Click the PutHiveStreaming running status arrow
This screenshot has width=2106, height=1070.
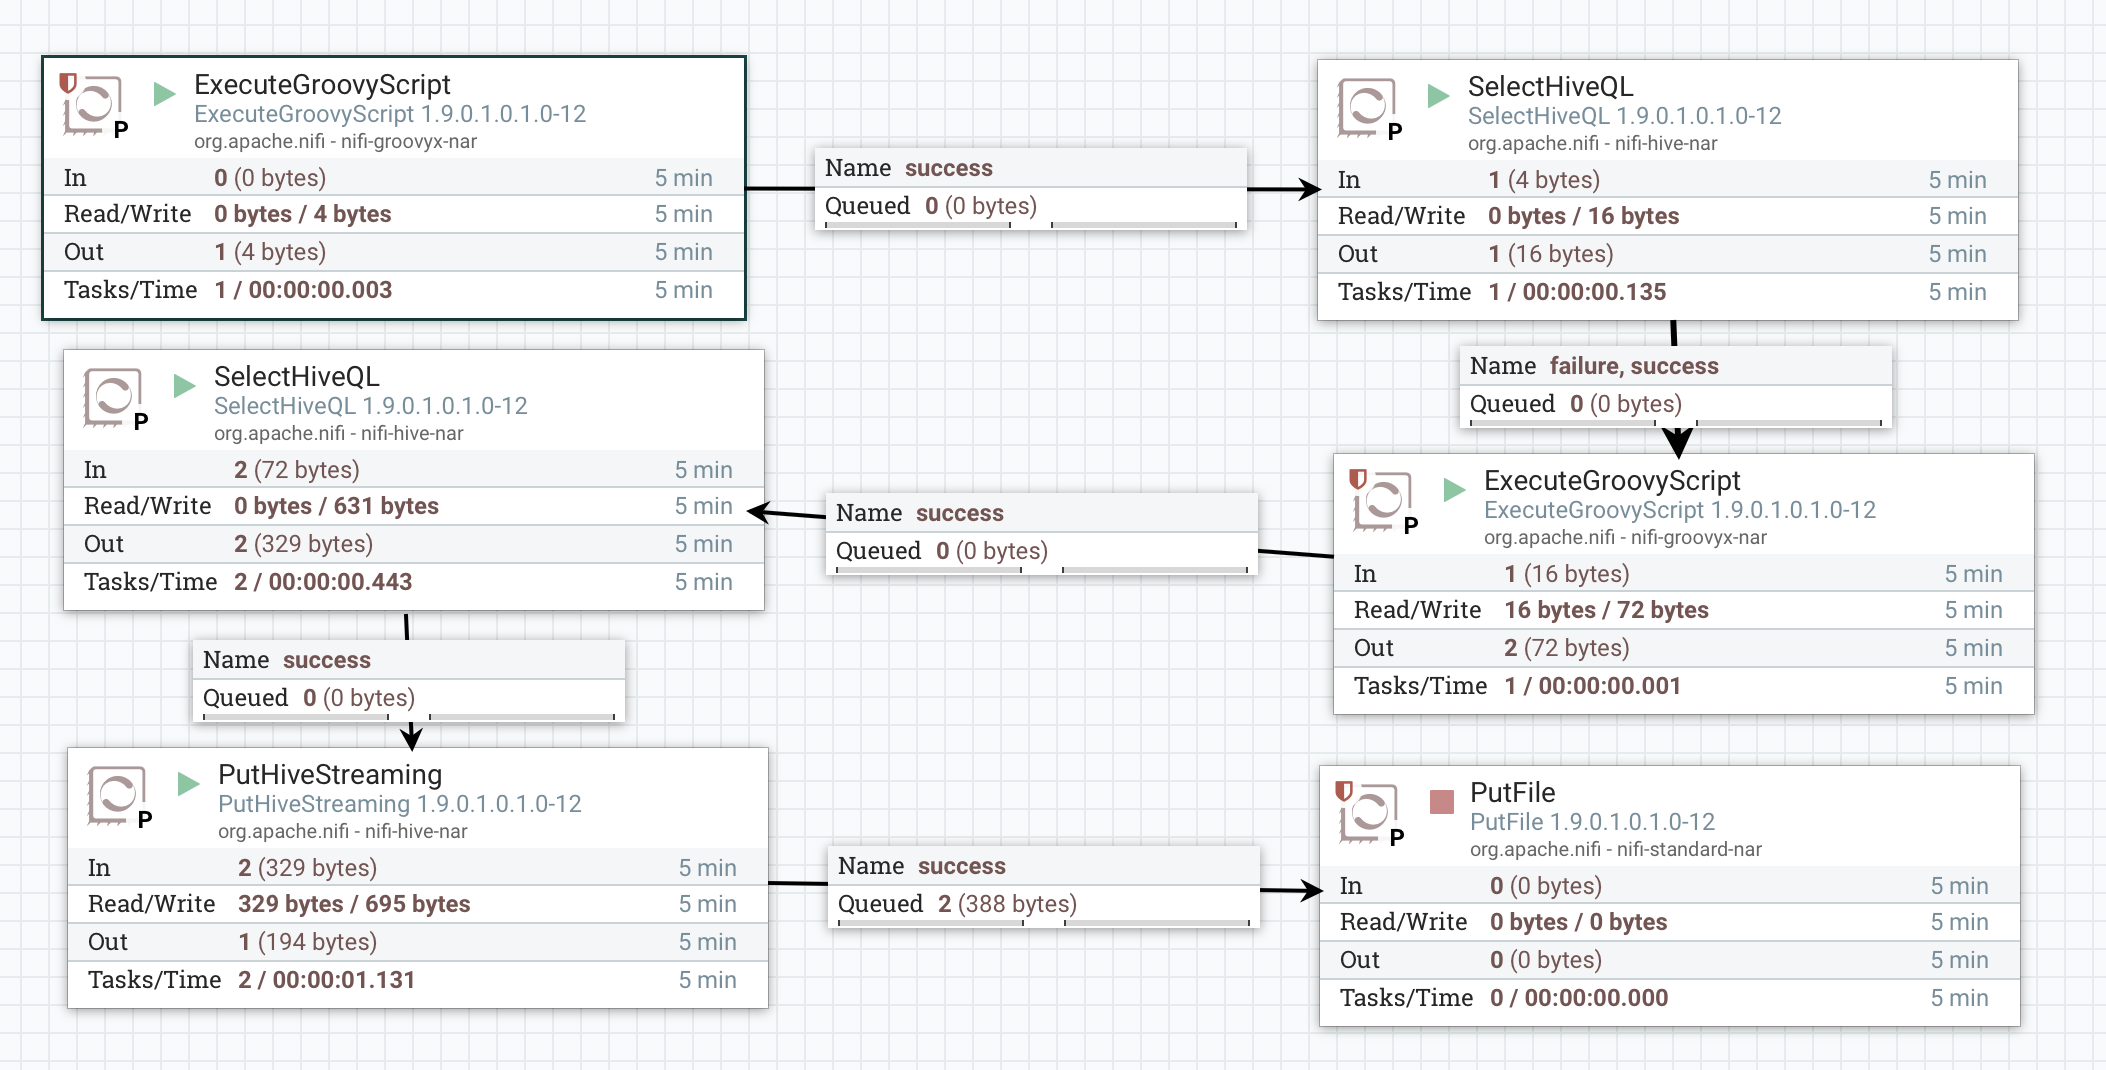click(189, 784)
